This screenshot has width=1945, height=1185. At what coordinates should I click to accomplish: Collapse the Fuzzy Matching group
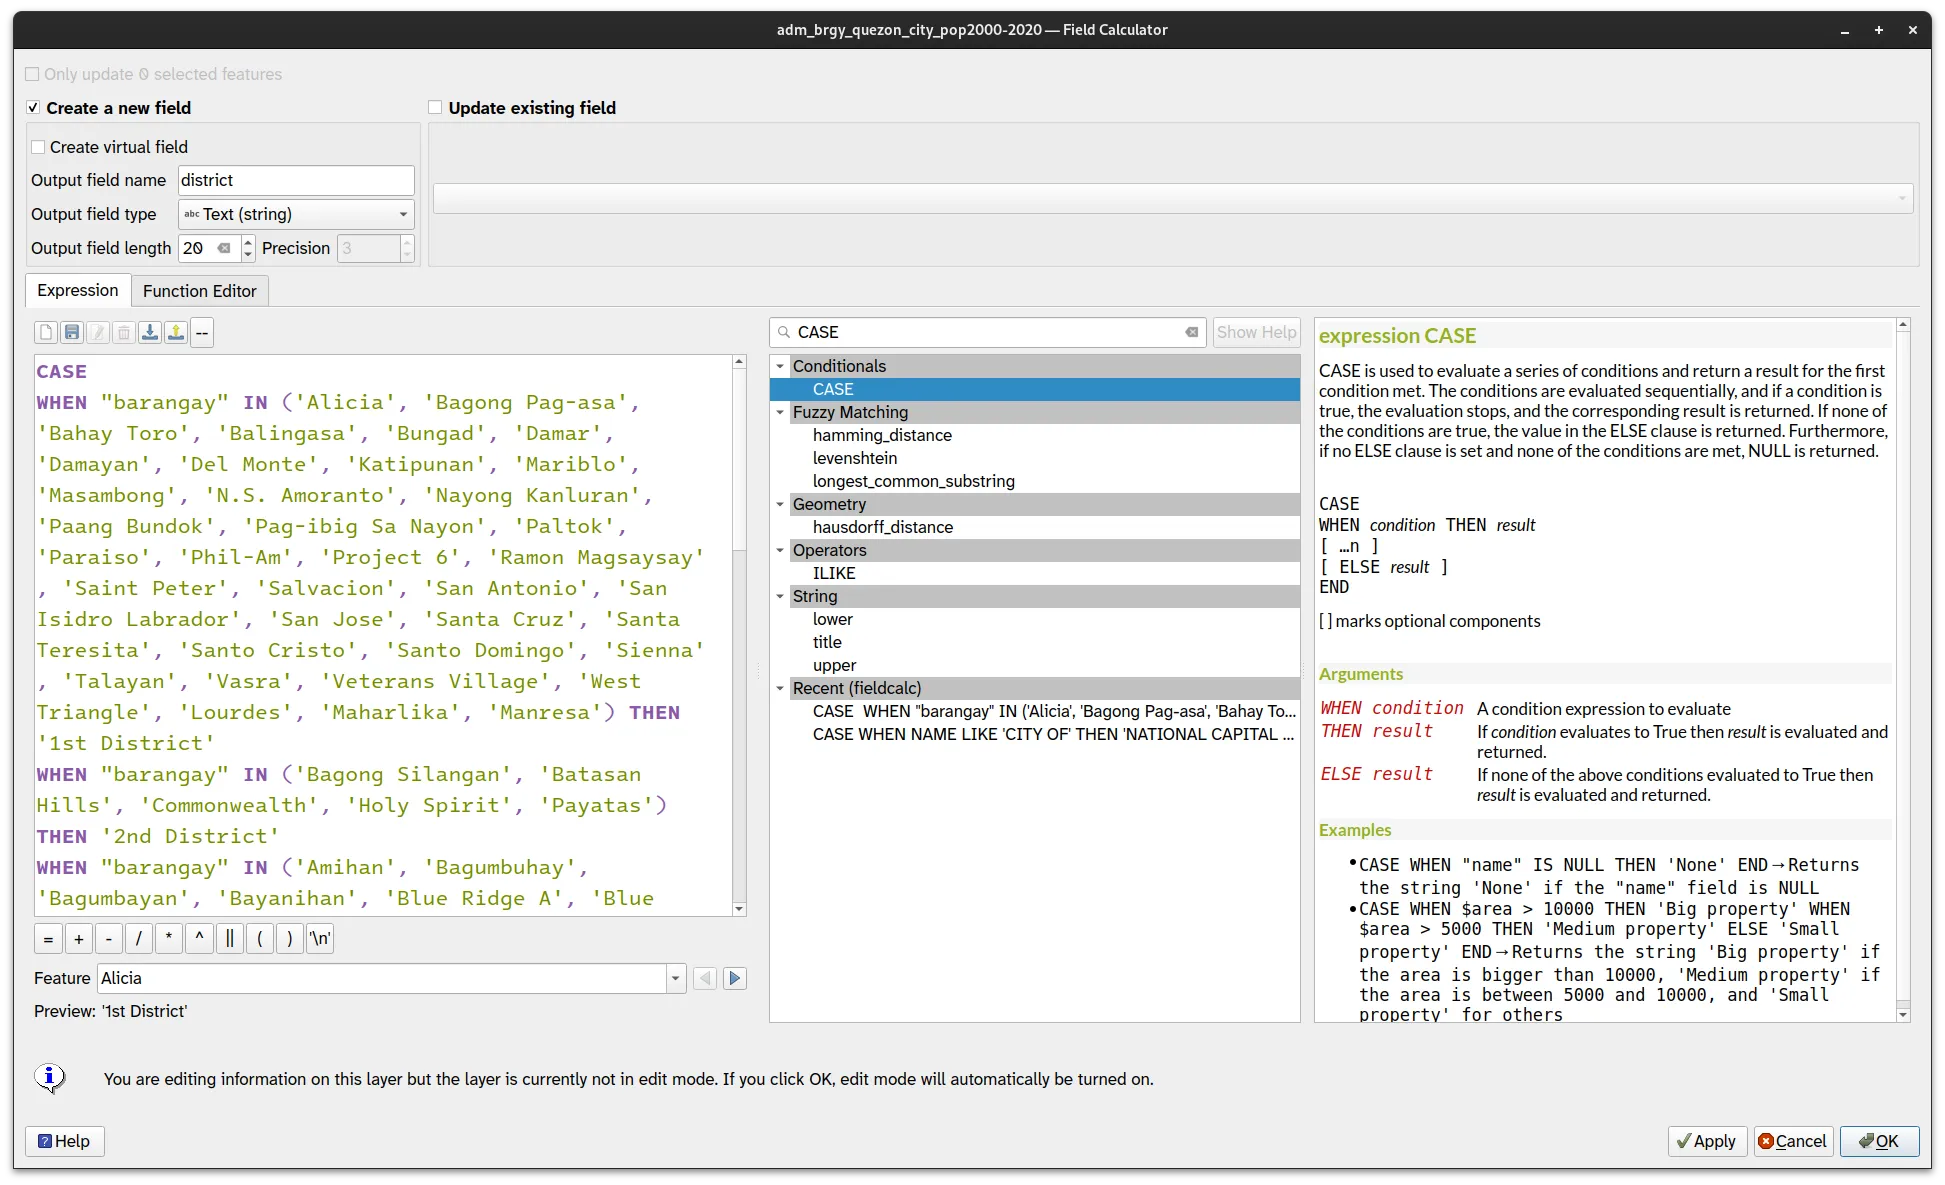tap(780, 412)
